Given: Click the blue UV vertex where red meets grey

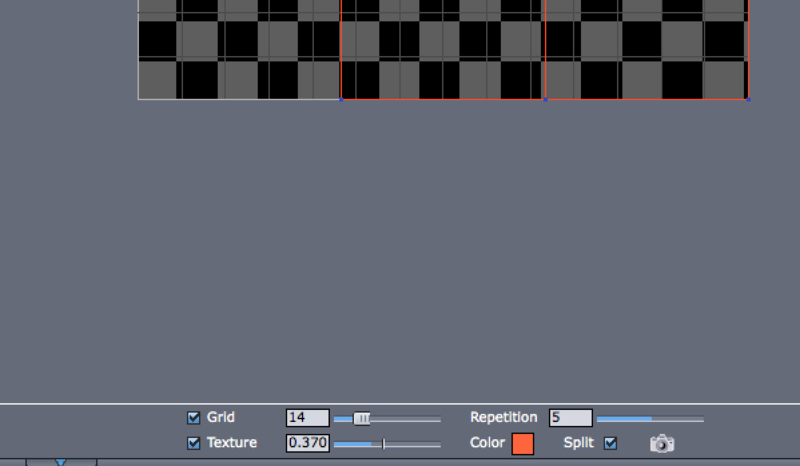Looking at the screenshot, I should 341,100.
